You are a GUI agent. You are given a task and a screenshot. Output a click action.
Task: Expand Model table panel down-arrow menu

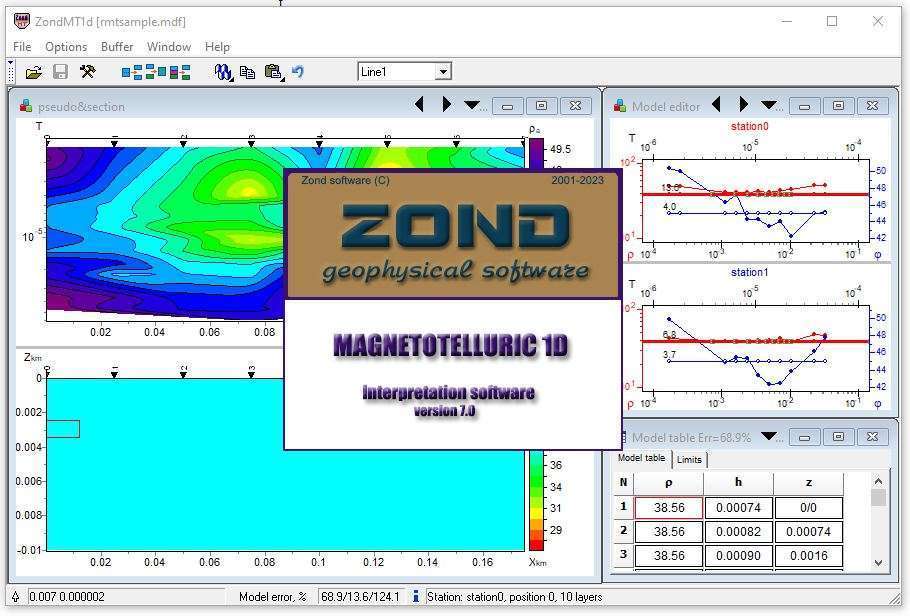point(769,436)
